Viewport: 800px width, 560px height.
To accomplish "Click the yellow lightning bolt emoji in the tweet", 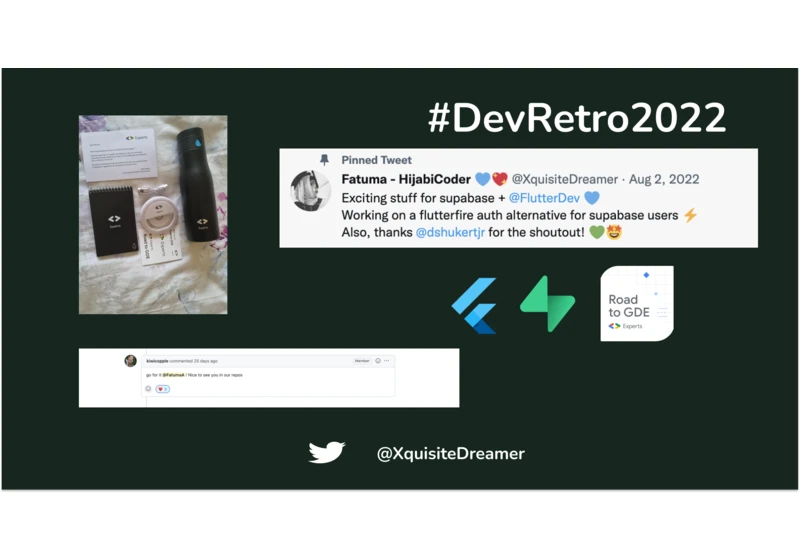I will pyautogui.click(x=690, y=215).
